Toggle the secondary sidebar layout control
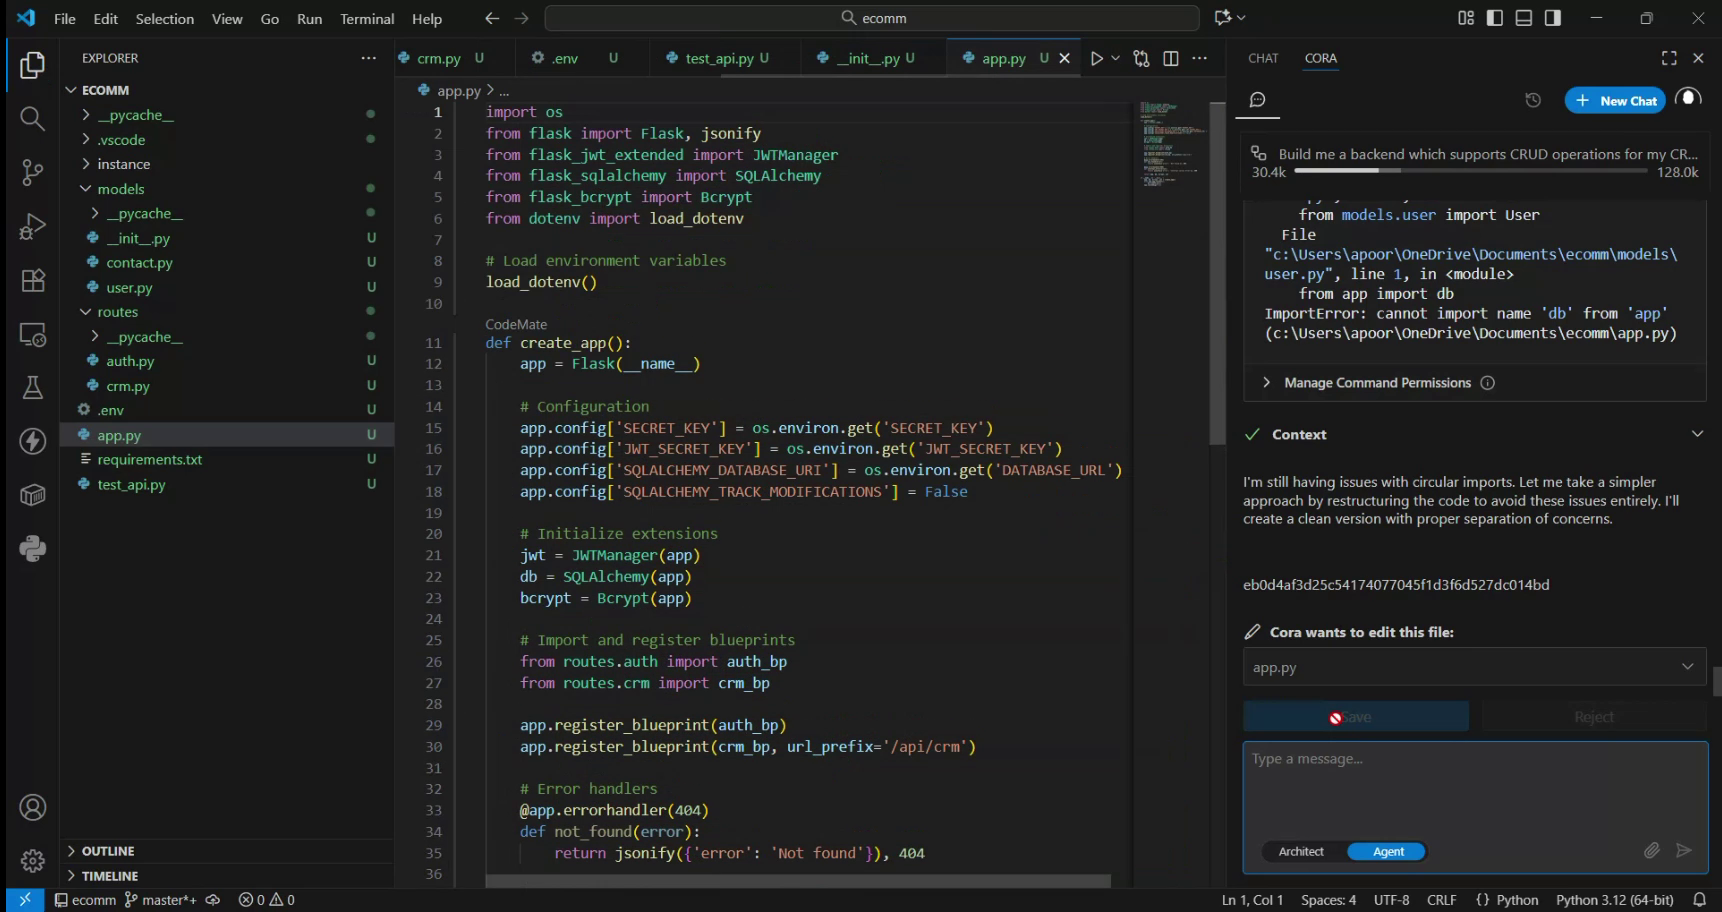Screen dimensions: 1722x912 pos(1552,18)
